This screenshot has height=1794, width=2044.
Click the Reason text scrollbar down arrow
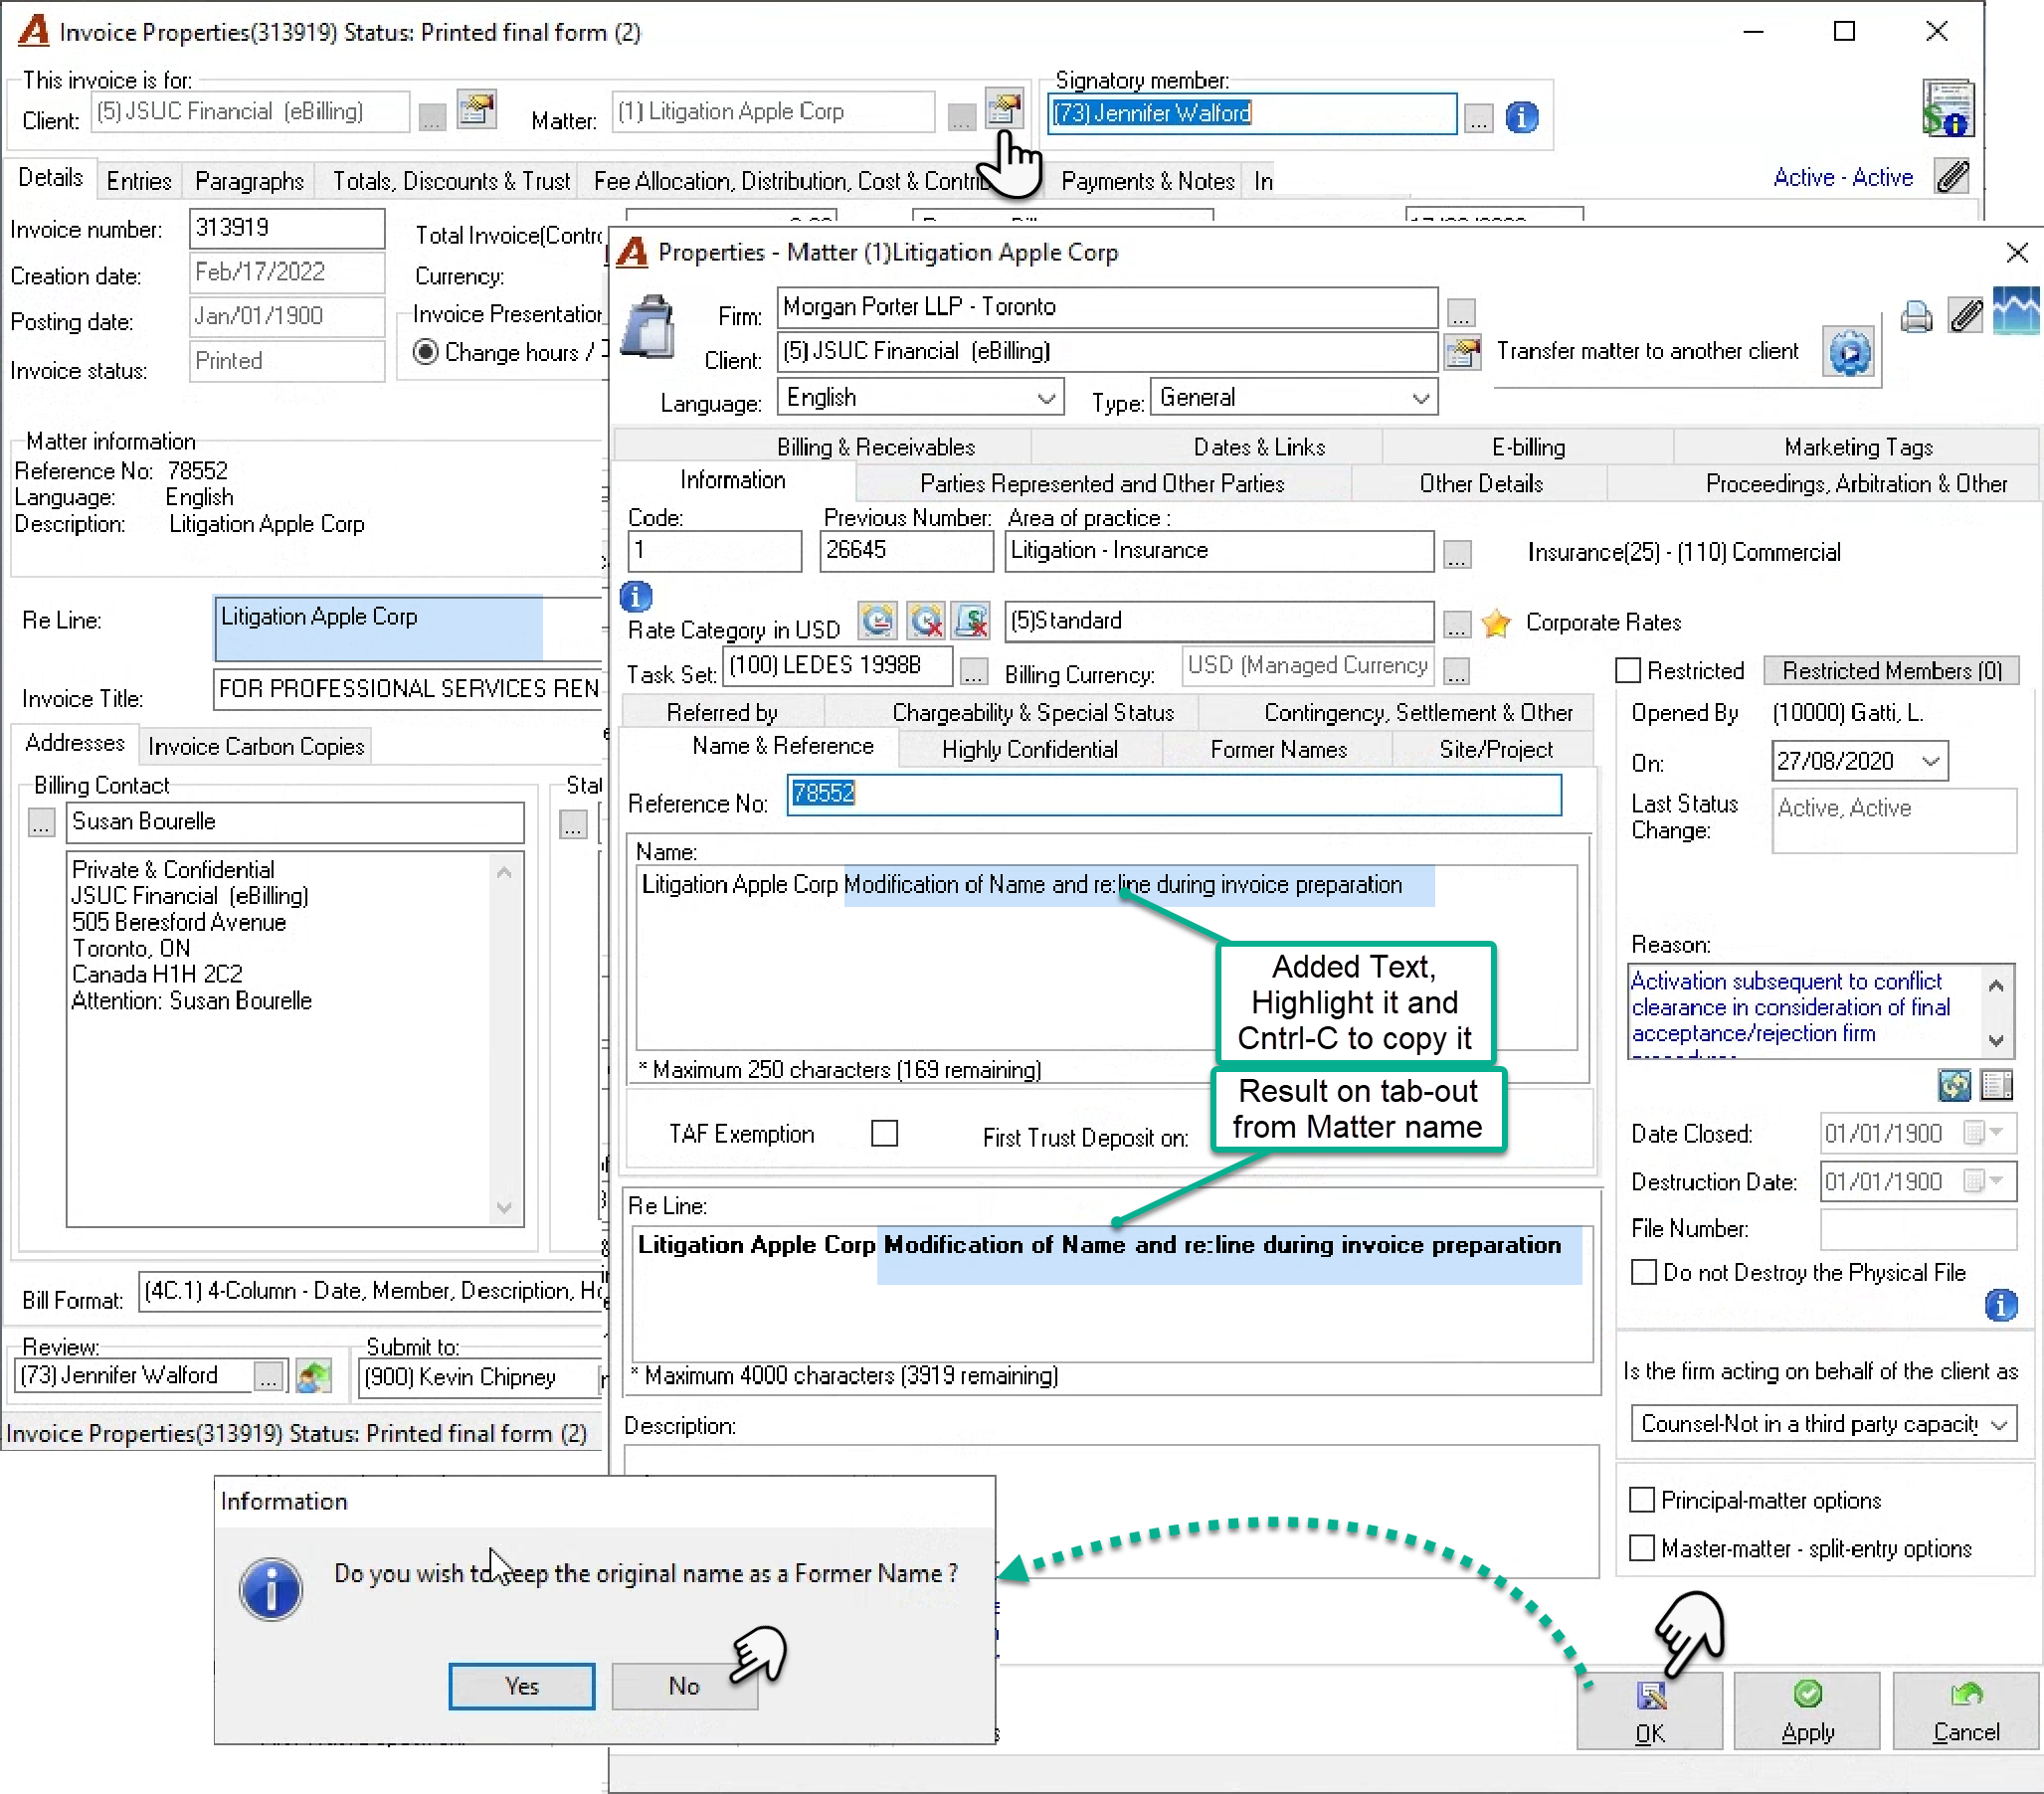coord(1996,1040)
